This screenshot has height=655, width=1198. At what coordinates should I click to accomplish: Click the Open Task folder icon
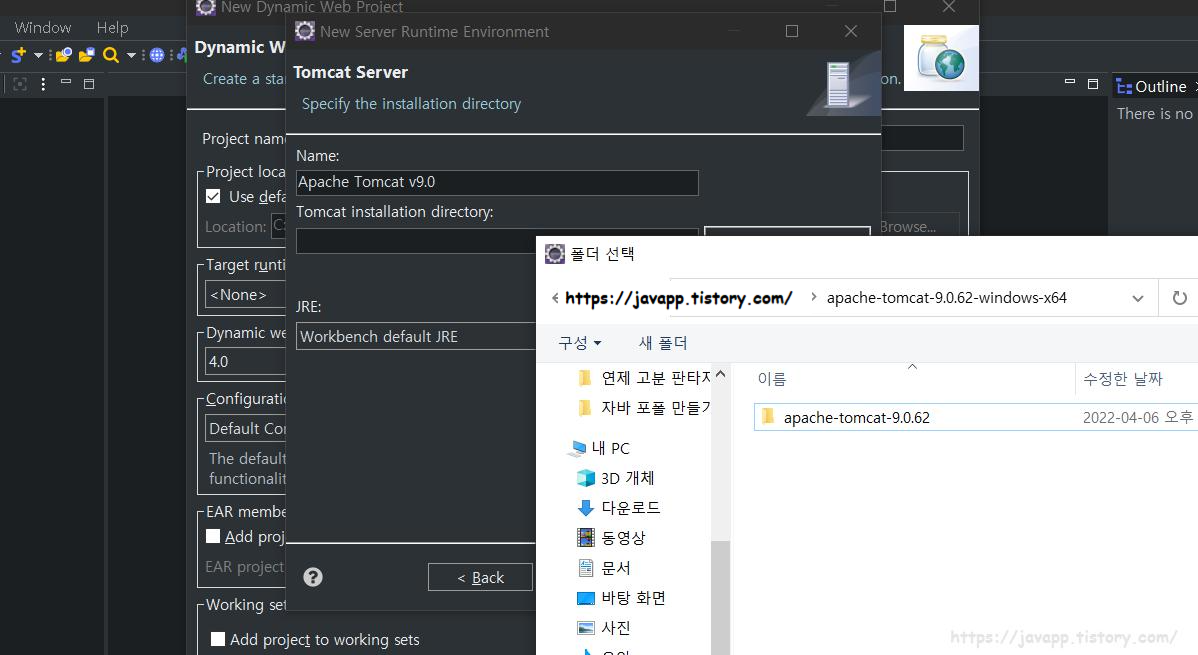coord(87,55)
